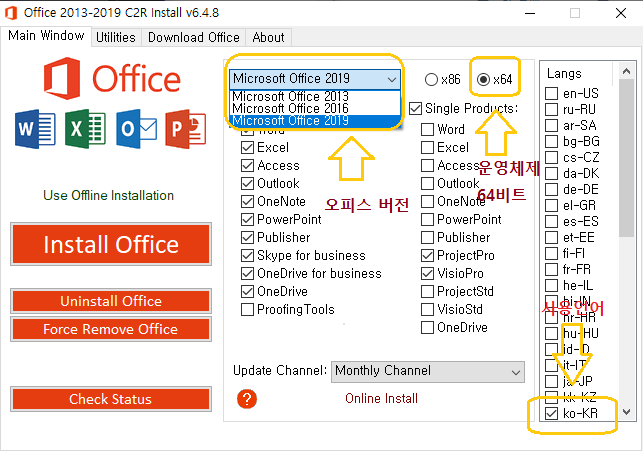Click the Check Status button
The width and height of the screenshot is (643, 451).
(111, 399)
